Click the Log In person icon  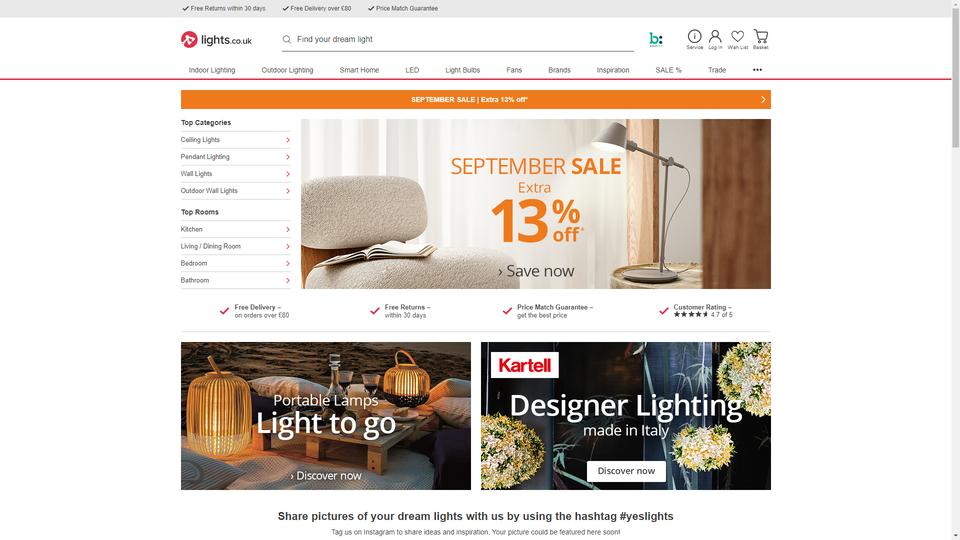pos(715,36)
